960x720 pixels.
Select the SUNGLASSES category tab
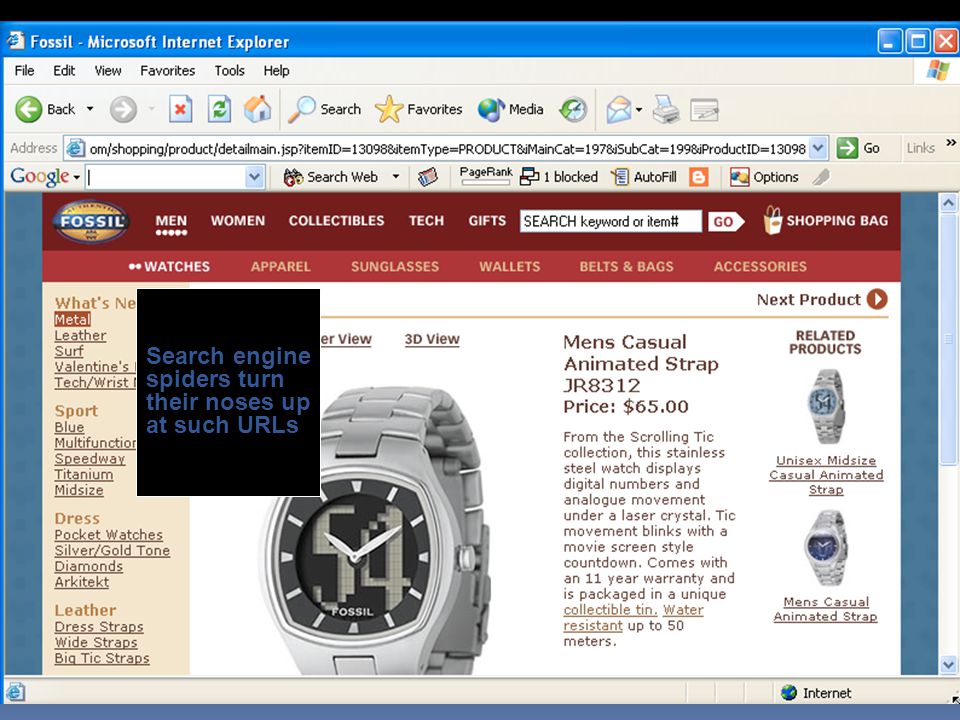[395, 266]
